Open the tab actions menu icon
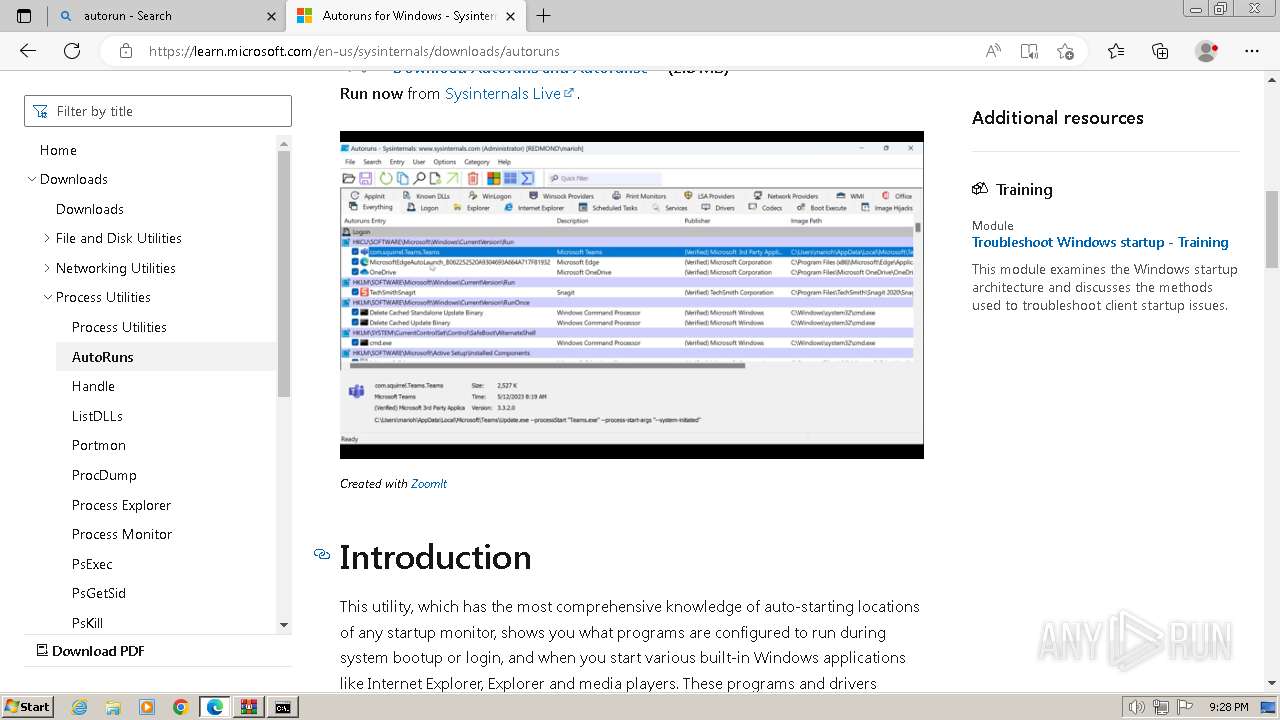1280x720 pixels. click(24, 16)
